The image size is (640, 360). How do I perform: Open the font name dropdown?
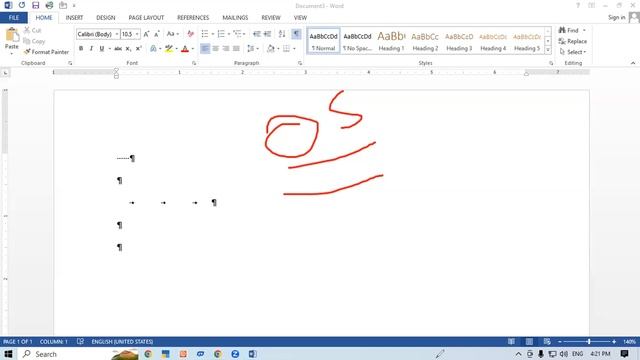pyautogui.click(x=117, y=34)
